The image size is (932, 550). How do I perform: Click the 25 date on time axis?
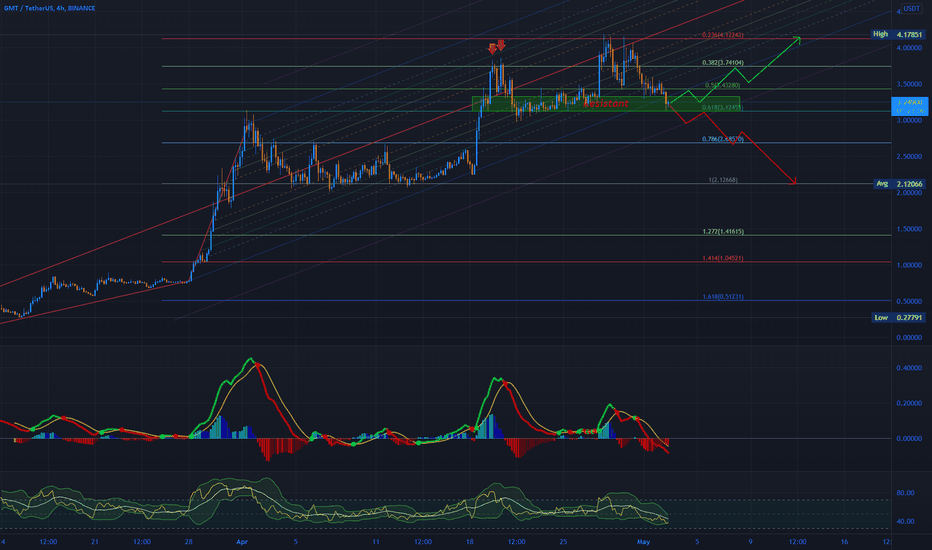563,542
